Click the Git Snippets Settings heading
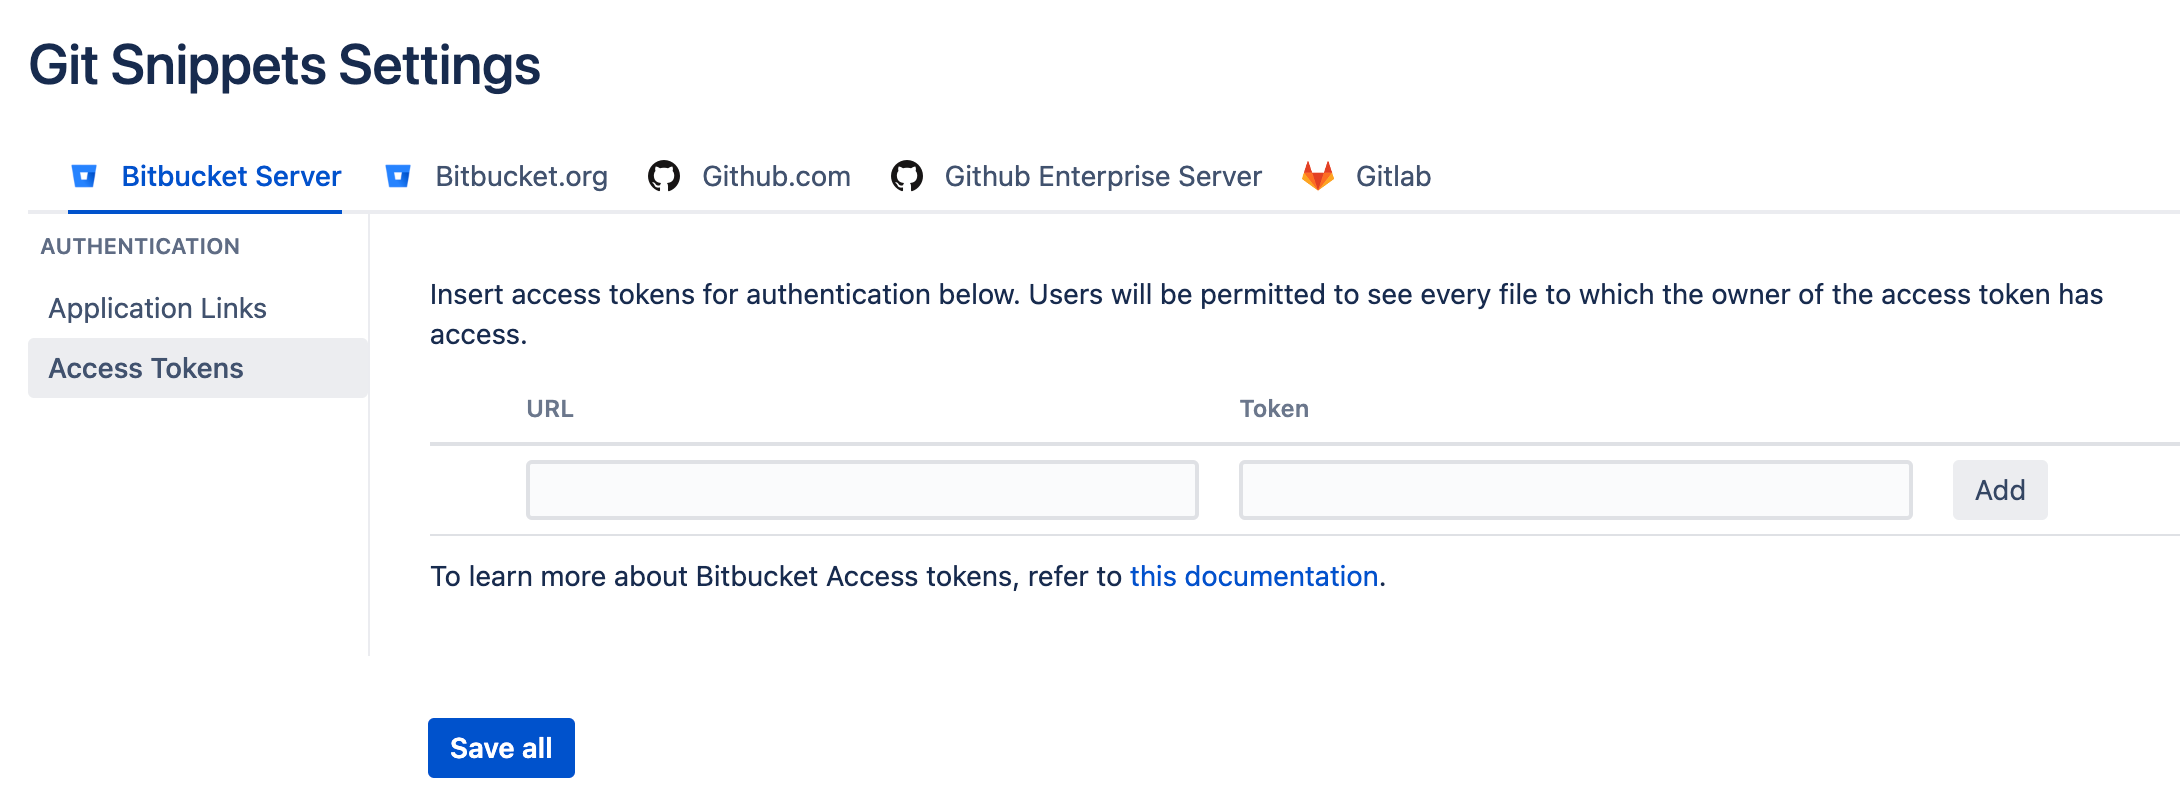Image resolution: width=2180 pixels, height=812 pixels. tap(285, 66)
